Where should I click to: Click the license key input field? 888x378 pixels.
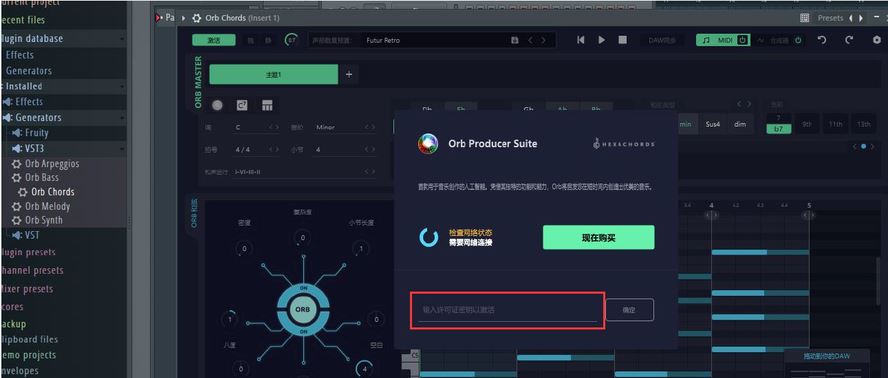coord(507,311)
